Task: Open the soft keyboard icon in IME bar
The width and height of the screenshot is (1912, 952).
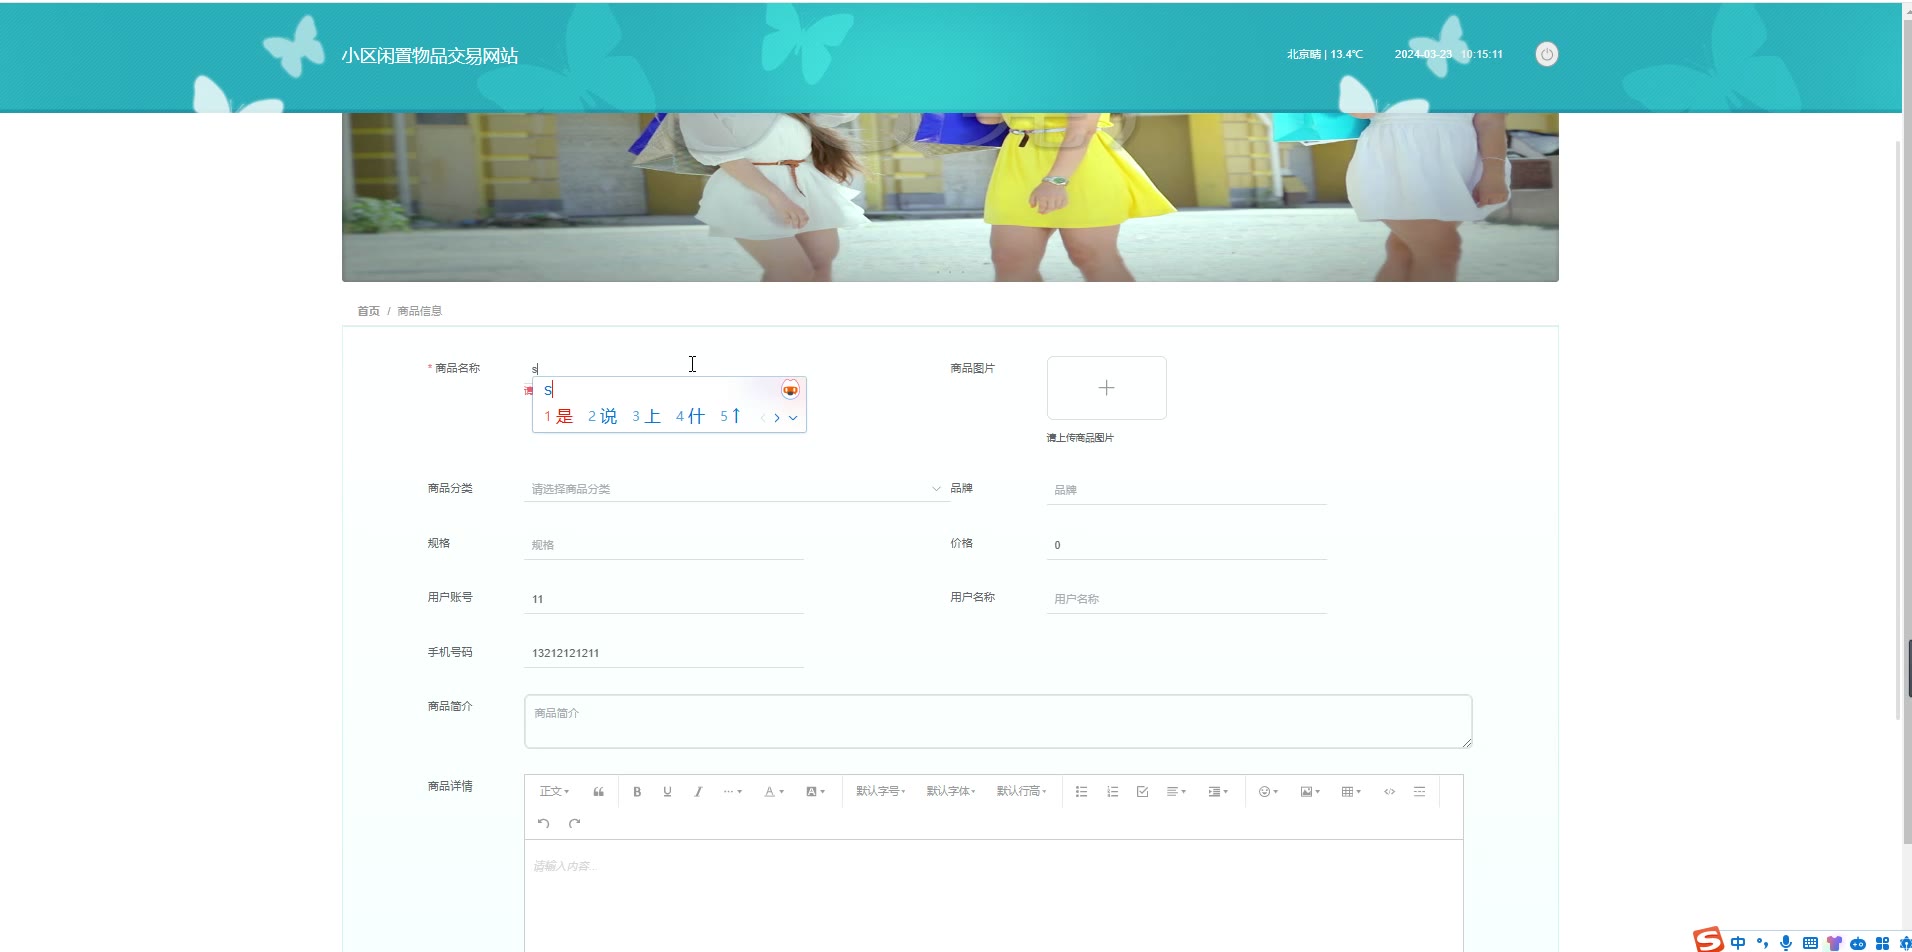Action: pyautogui.click(x=1810, y=943)
